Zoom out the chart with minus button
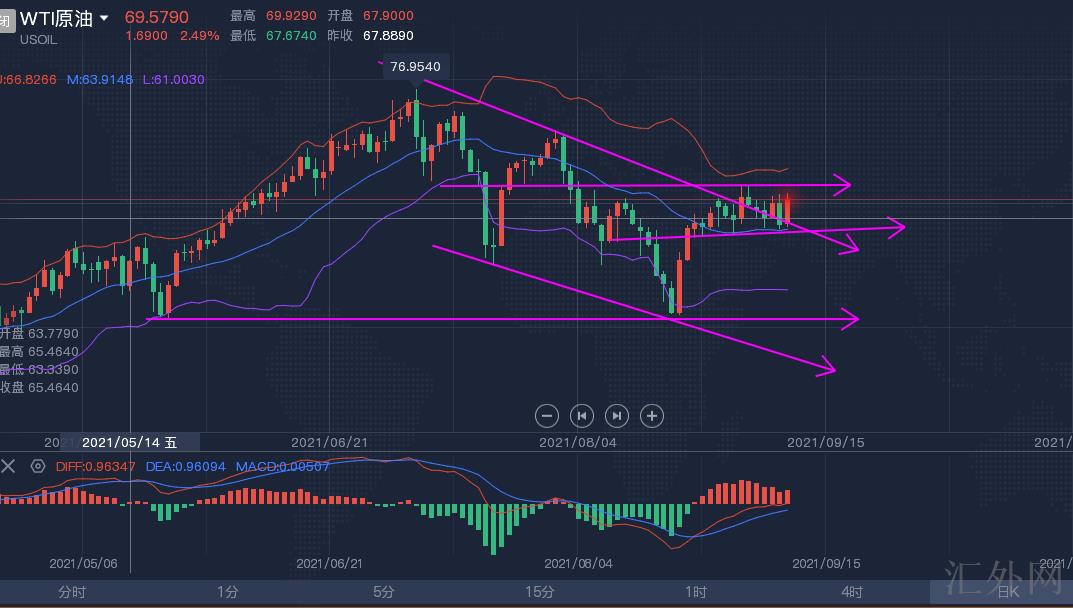The image size is (1073, 608). [x=547, y=415]
